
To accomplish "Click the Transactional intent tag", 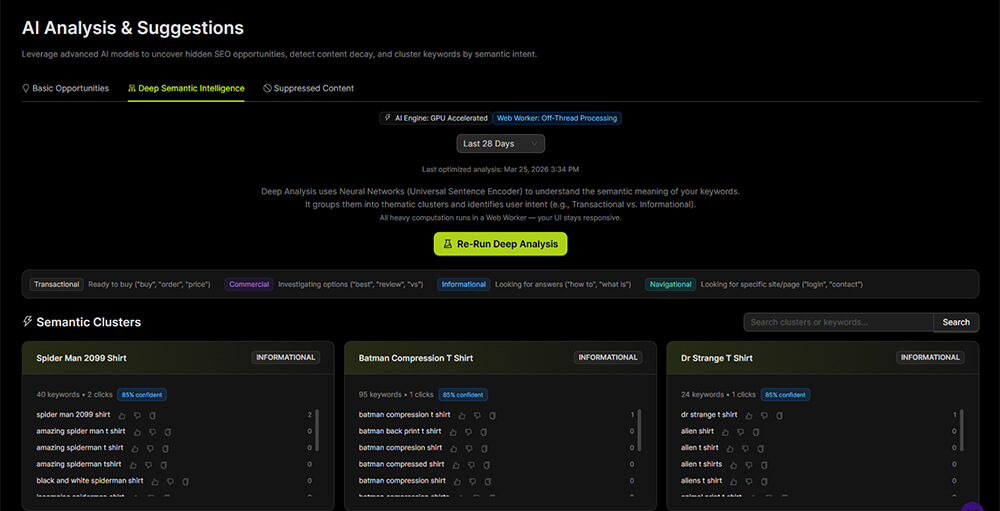I will point(57,285).
